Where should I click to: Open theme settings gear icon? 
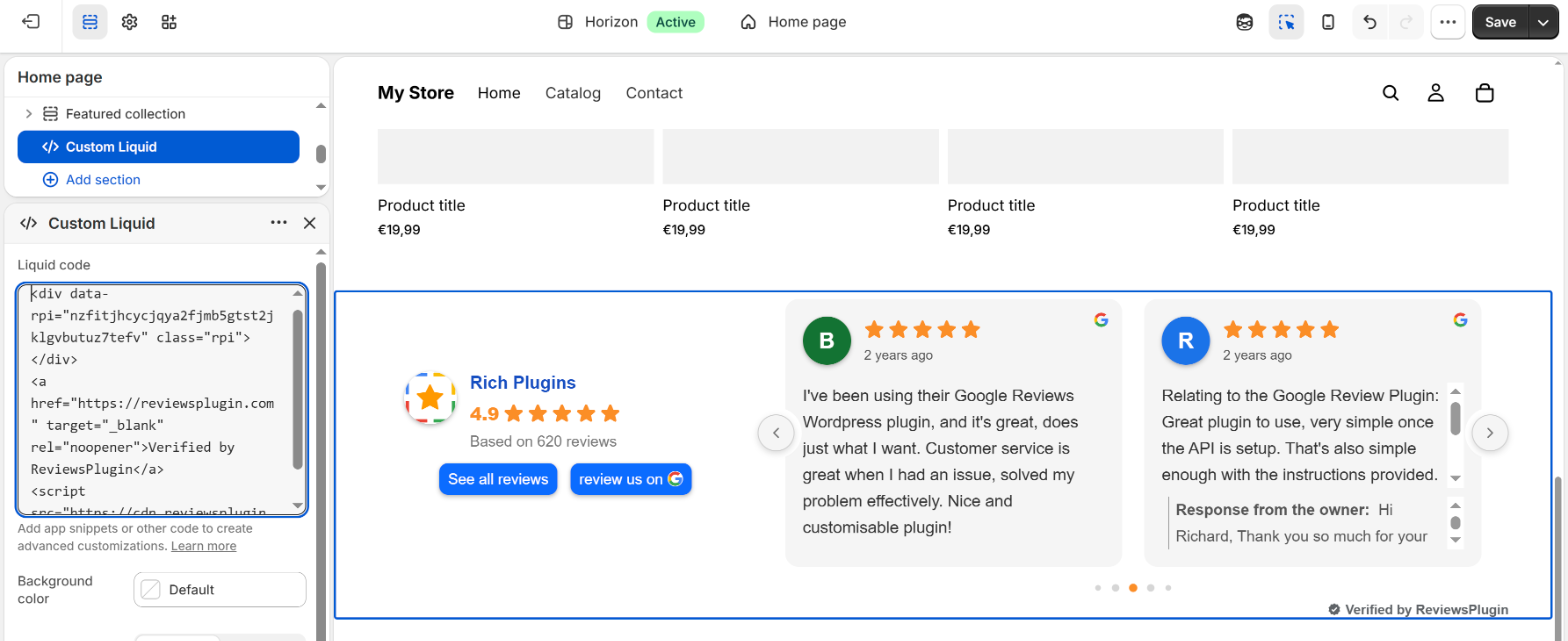(x=129, y=22)
